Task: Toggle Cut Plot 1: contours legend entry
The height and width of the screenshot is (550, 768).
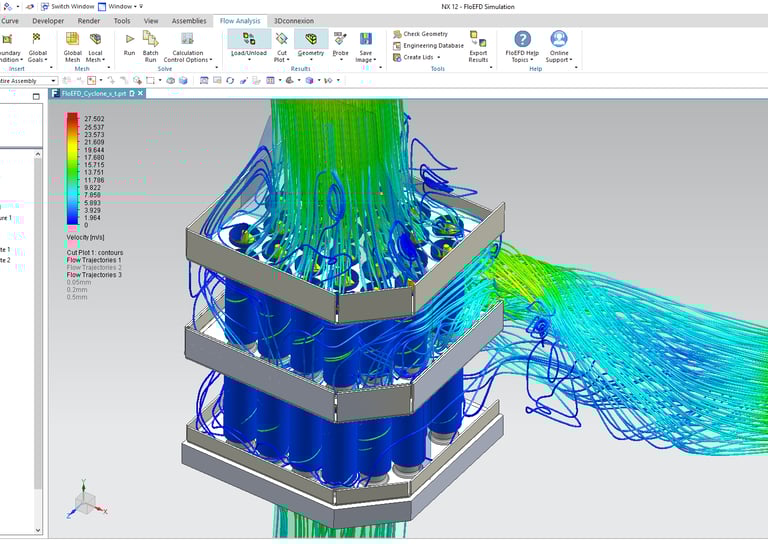Action: (95, 253)
